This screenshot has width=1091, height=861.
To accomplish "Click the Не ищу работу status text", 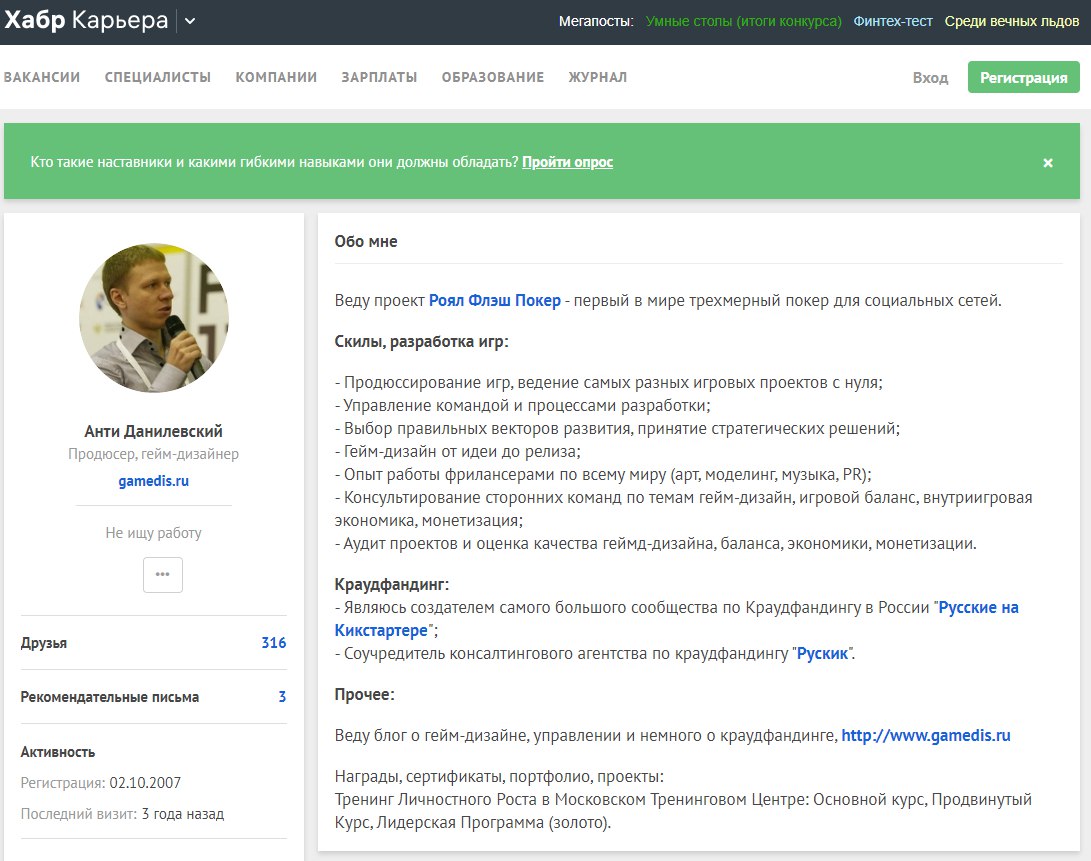I will click(154, 533).
